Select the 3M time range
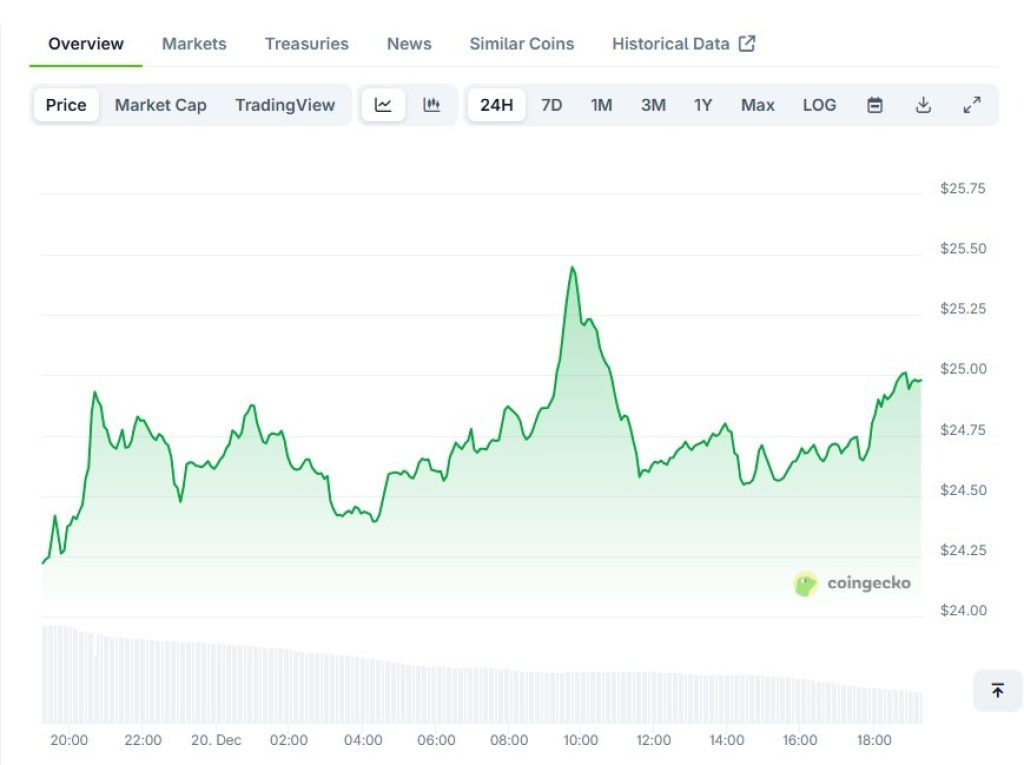The image size is (1024, 765). click(x=653, y=105)
